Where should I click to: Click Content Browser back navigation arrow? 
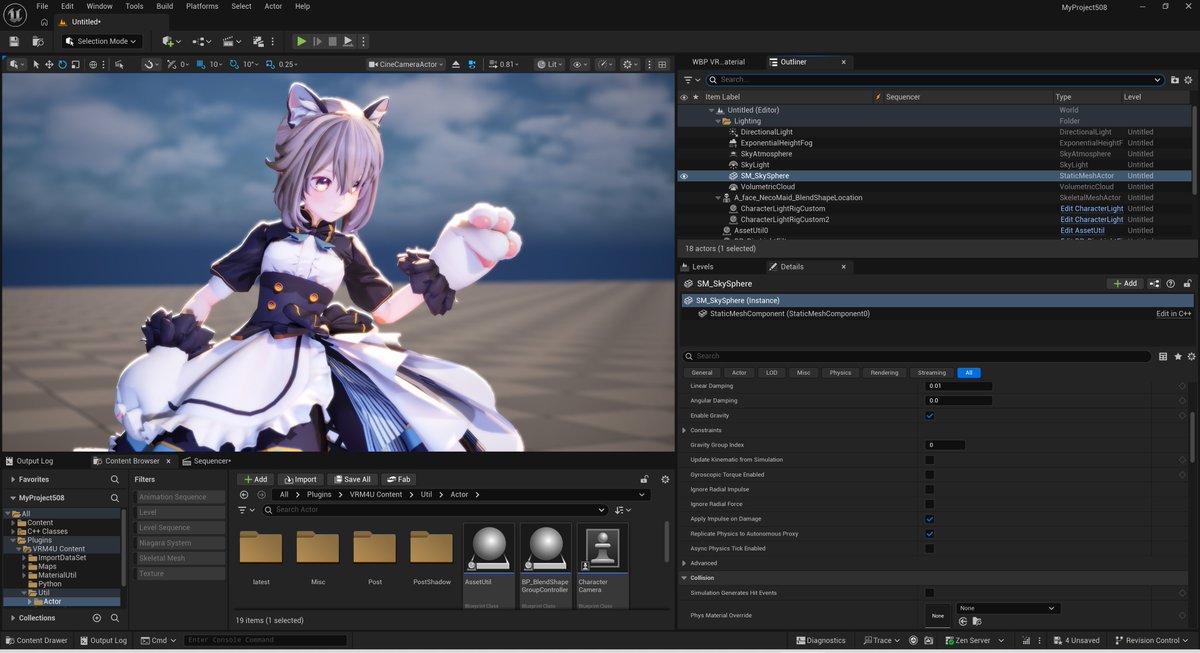[x=245, y=494]
